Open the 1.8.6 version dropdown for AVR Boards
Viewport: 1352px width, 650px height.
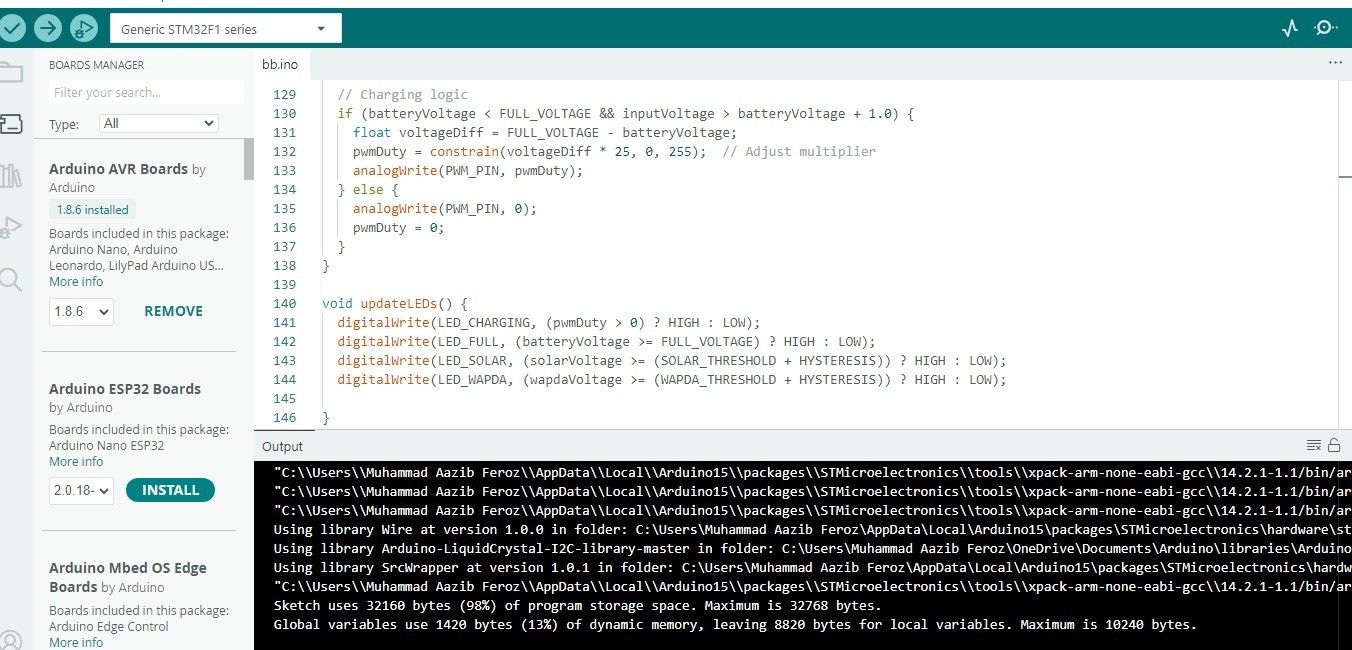pyautogui.click(x=81, y=311)
